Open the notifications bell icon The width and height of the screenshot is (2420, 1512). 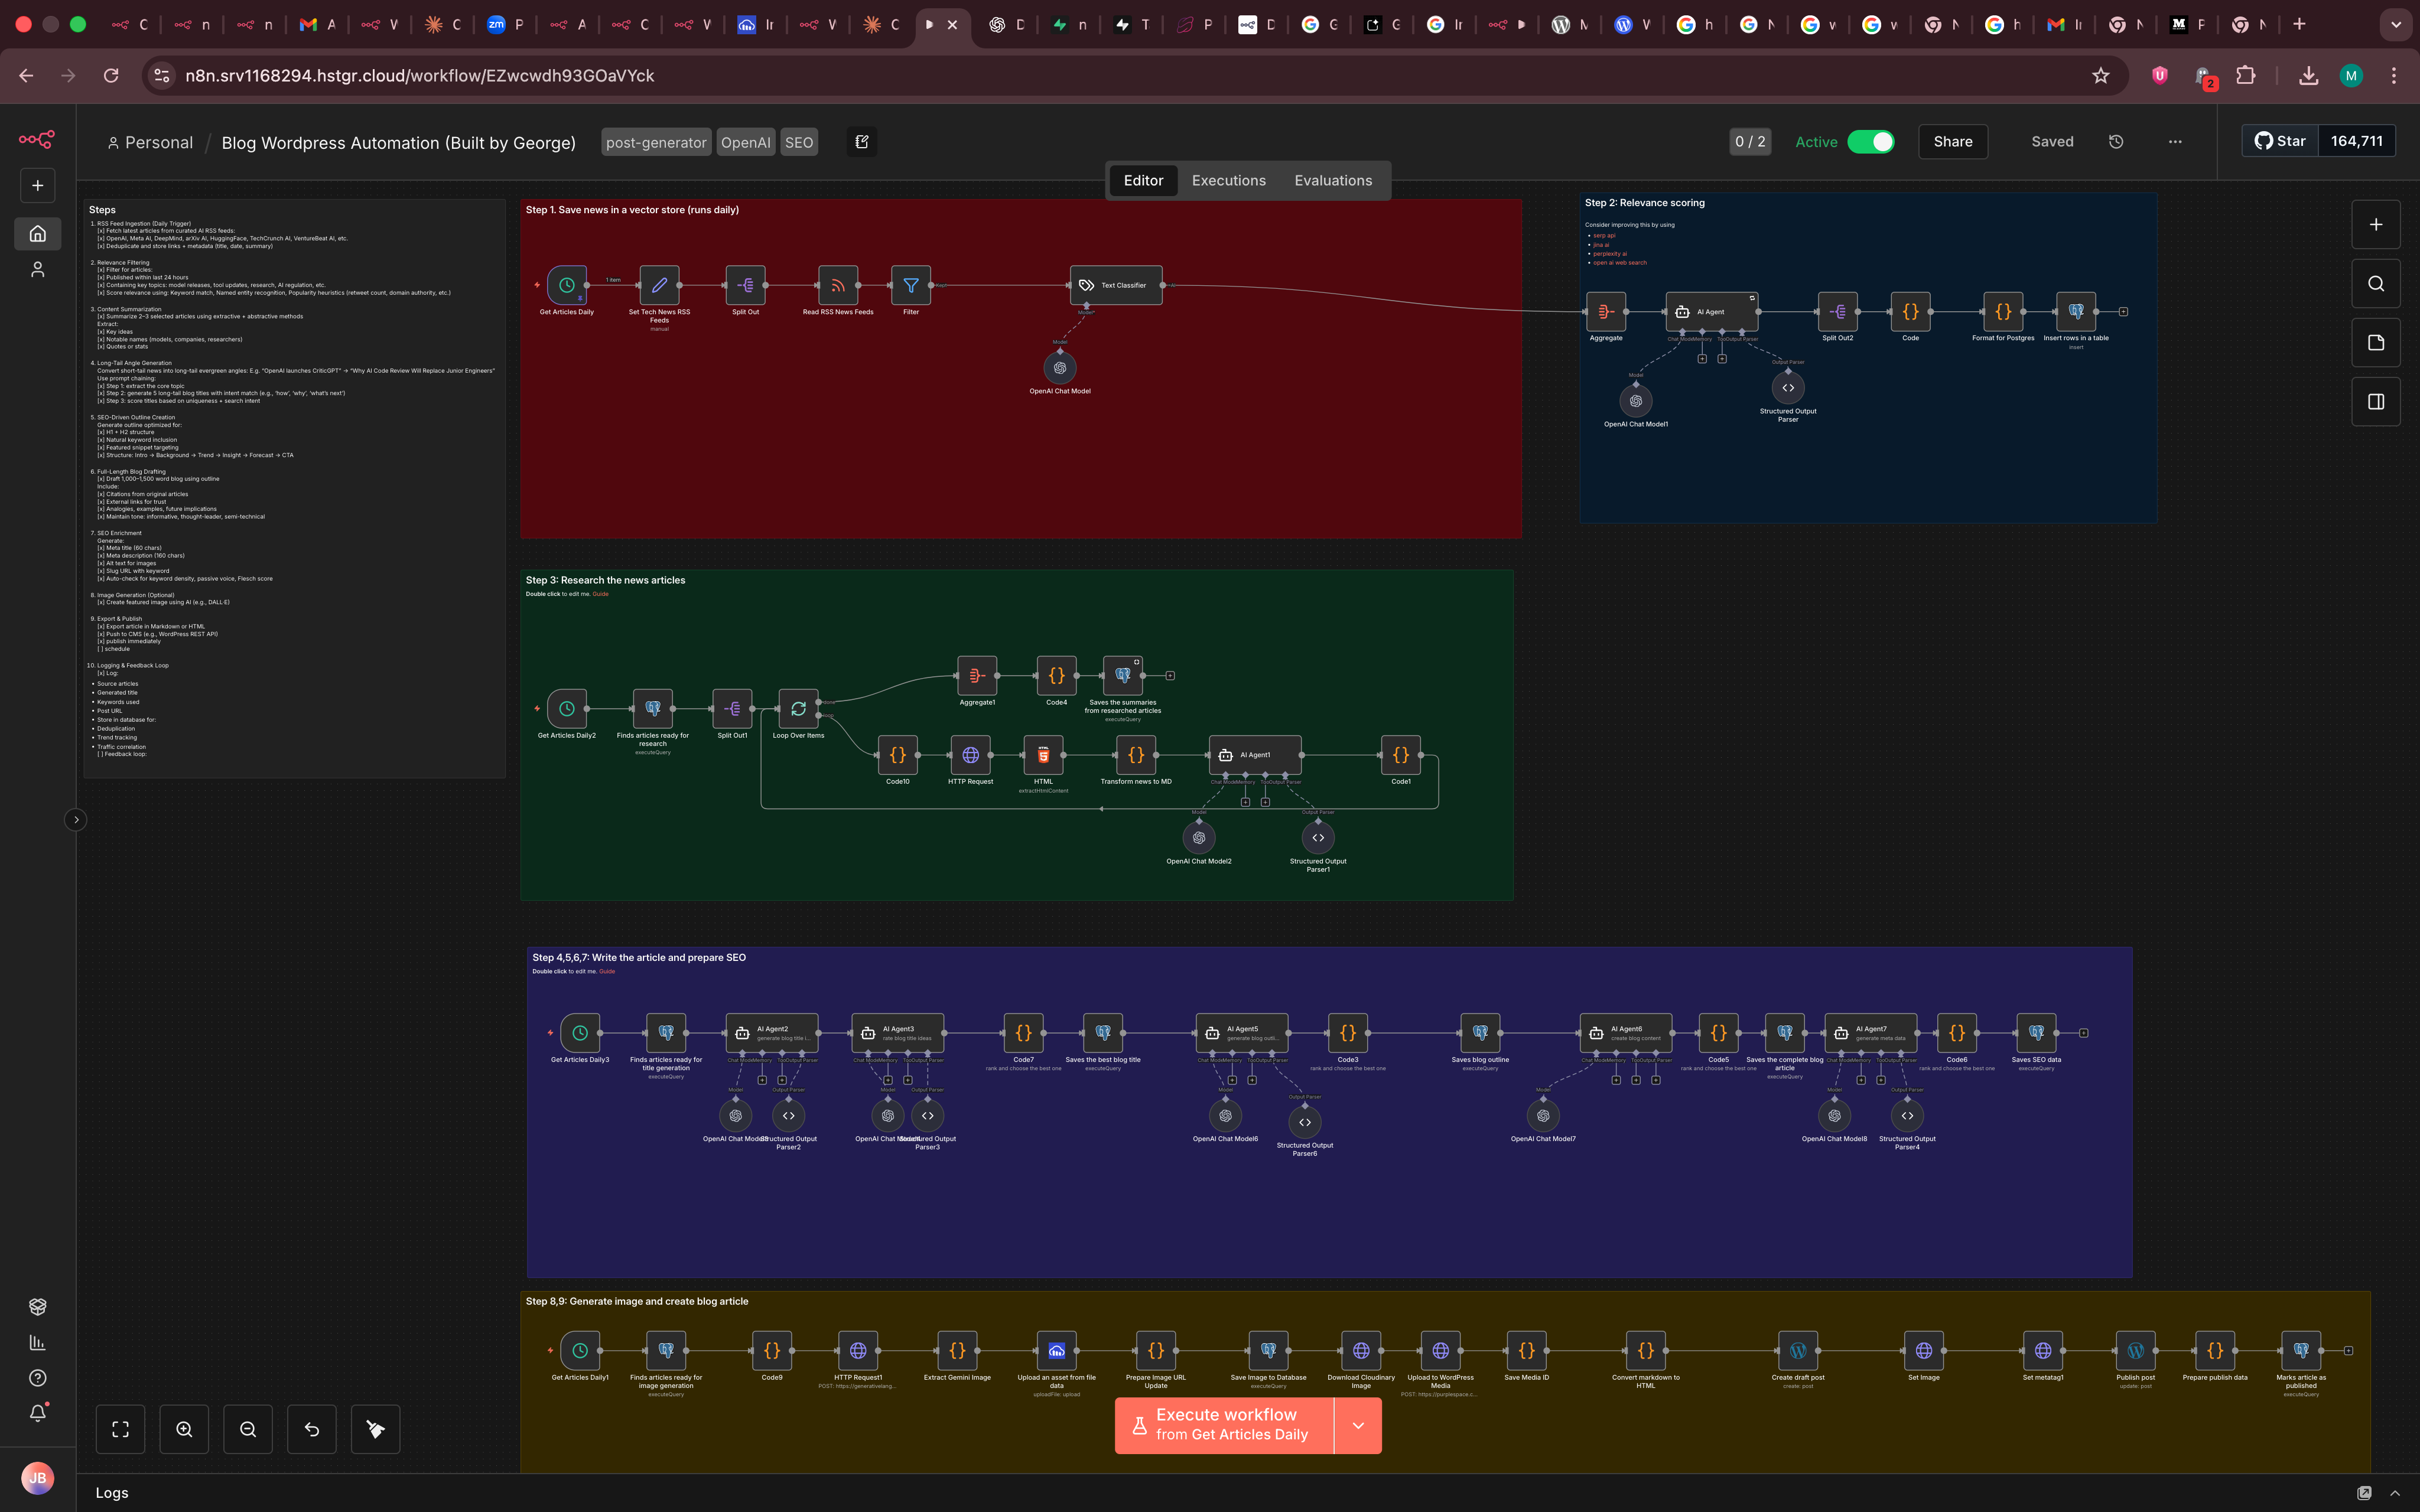[x=37, y=1413]
